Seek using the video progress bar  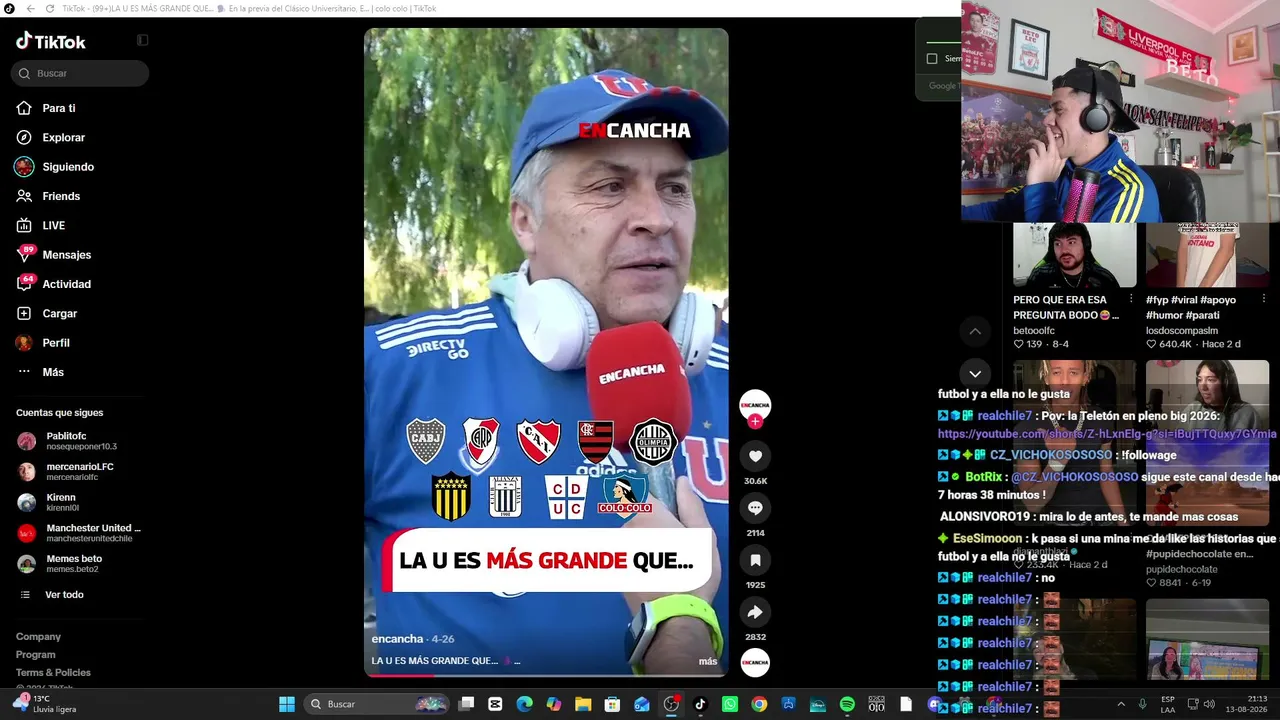(546, 674)
